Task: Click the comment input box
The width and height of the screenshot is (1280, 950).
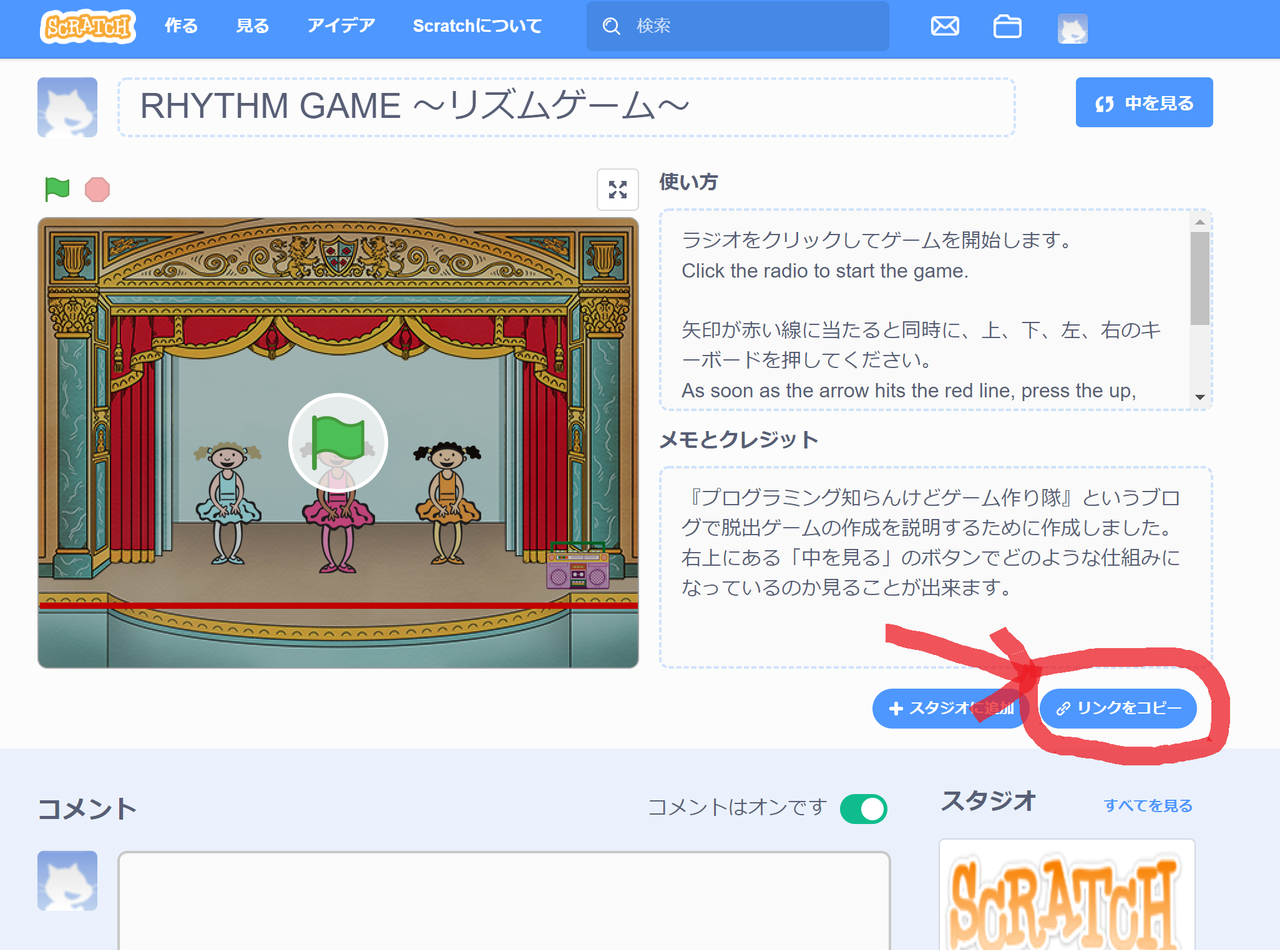Action: [x=503, y=900]
